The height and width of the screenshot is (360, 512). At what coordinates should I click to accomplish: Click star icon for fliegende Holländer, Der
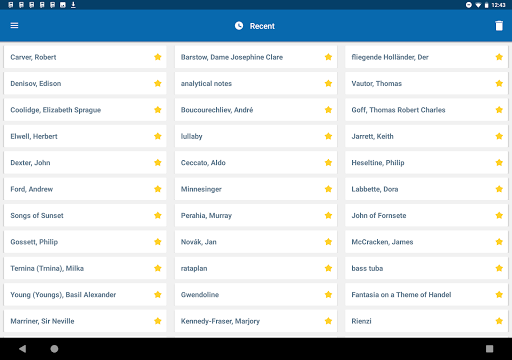click(499, 57)
